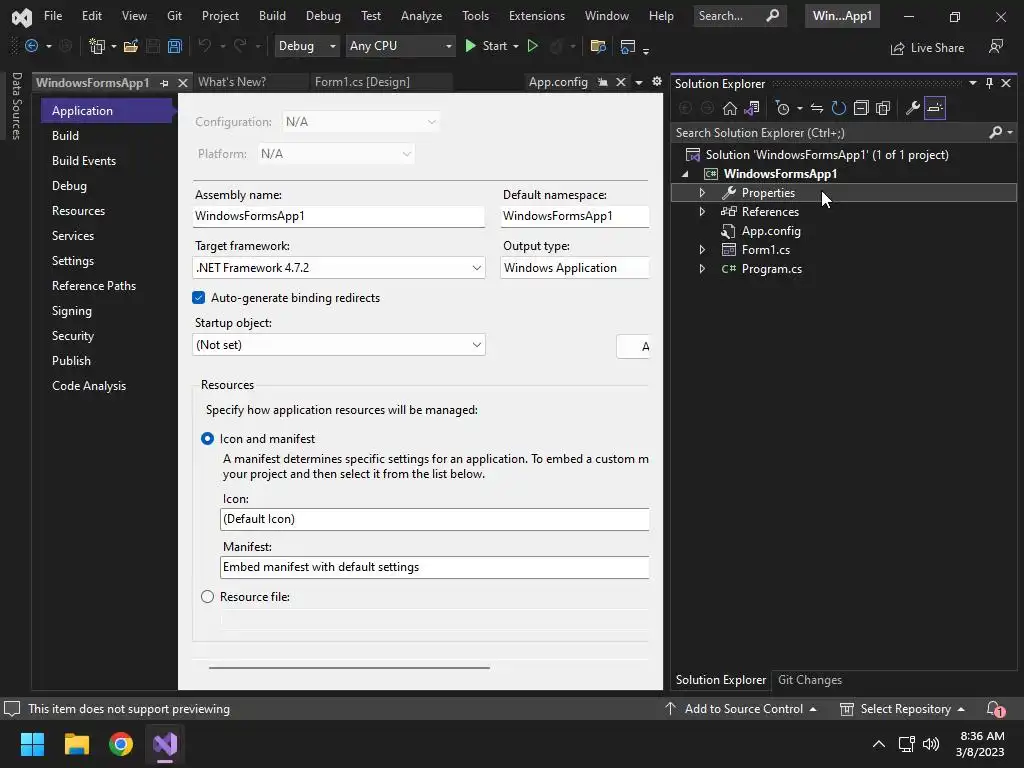Image resolution: width=1024 pixels, height=768 pixels.
Task: Click the Assembly name text field
Action: [338, 216]
